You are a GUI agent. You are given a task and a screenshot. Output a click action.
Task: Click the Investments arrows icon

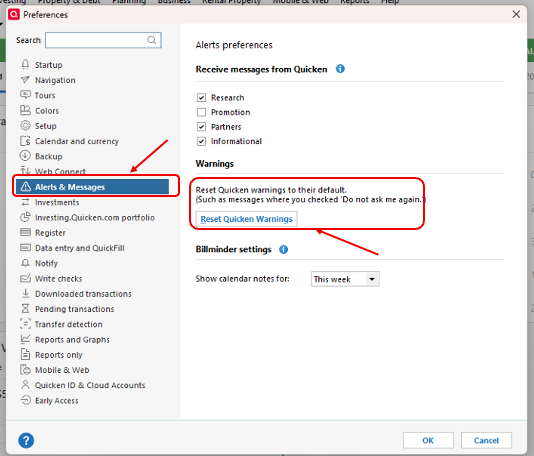click(25, 202)
